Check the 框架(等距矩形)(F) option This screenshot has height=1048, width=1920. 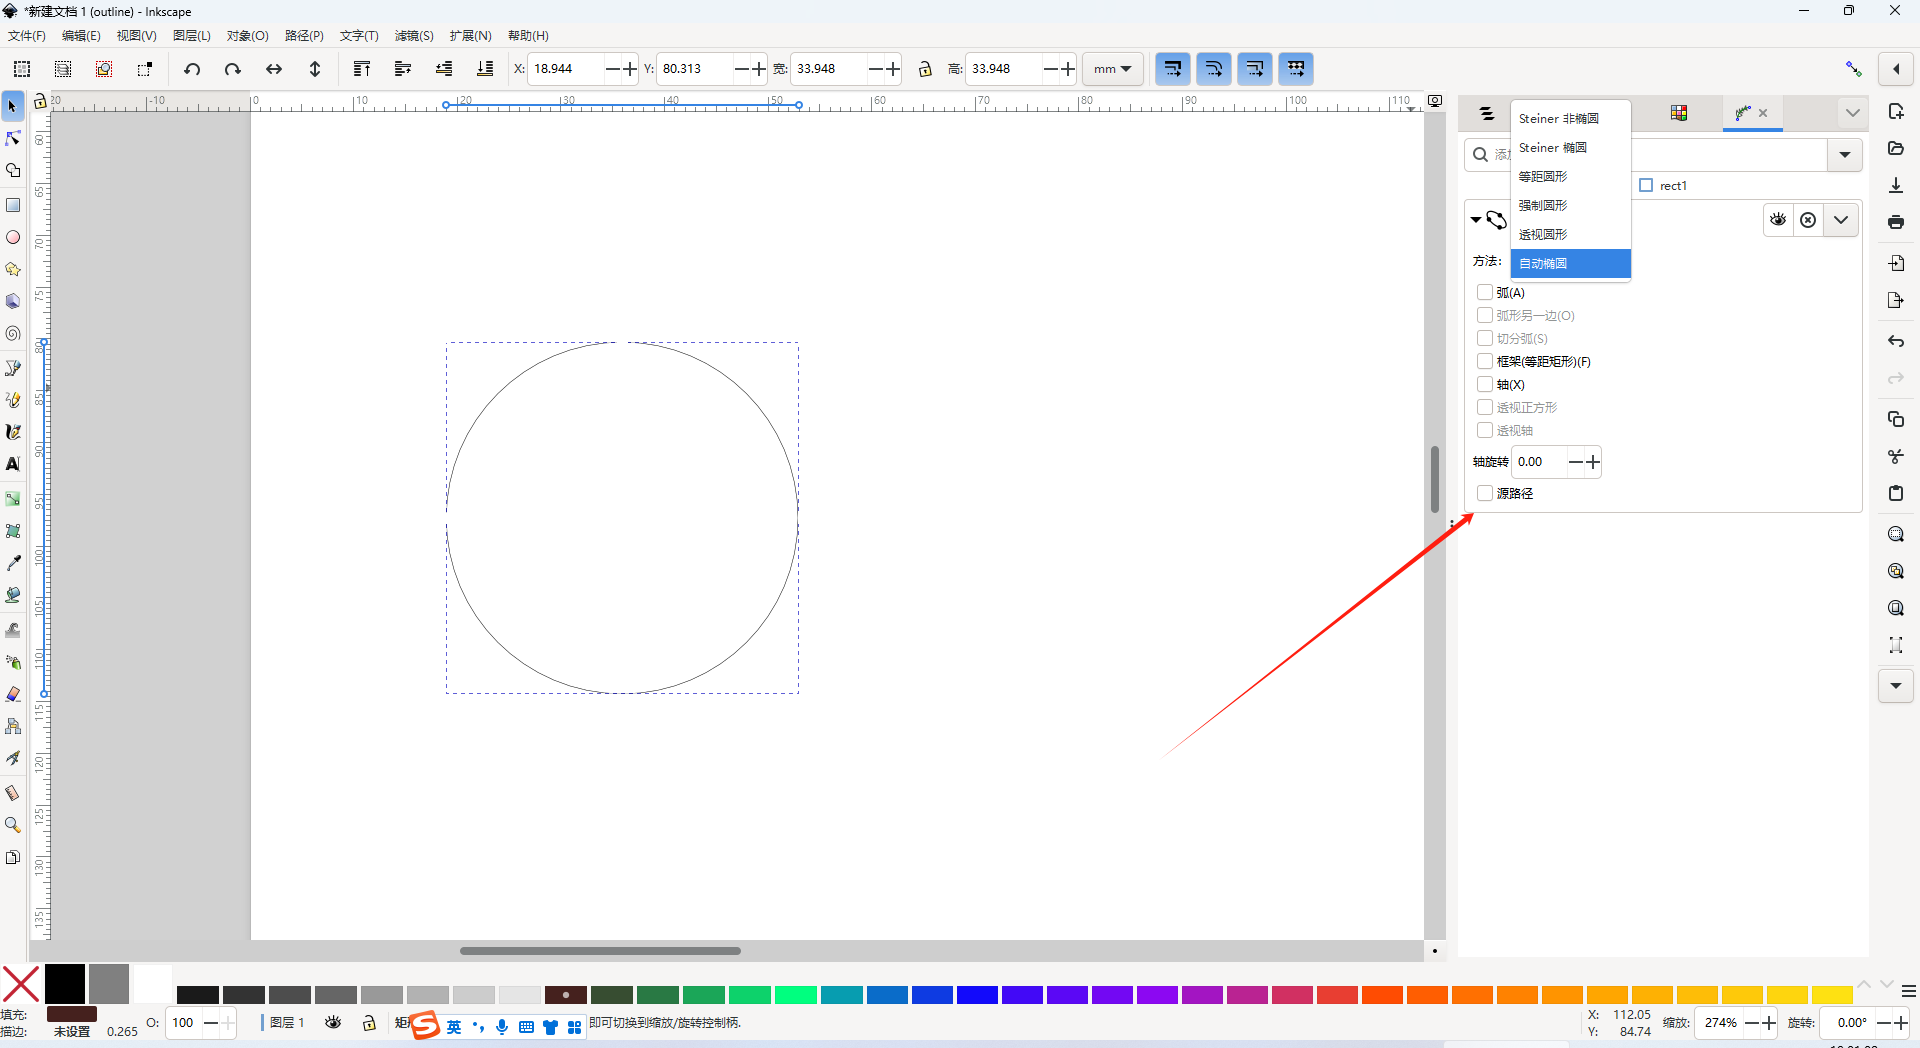click(1485, 362)
